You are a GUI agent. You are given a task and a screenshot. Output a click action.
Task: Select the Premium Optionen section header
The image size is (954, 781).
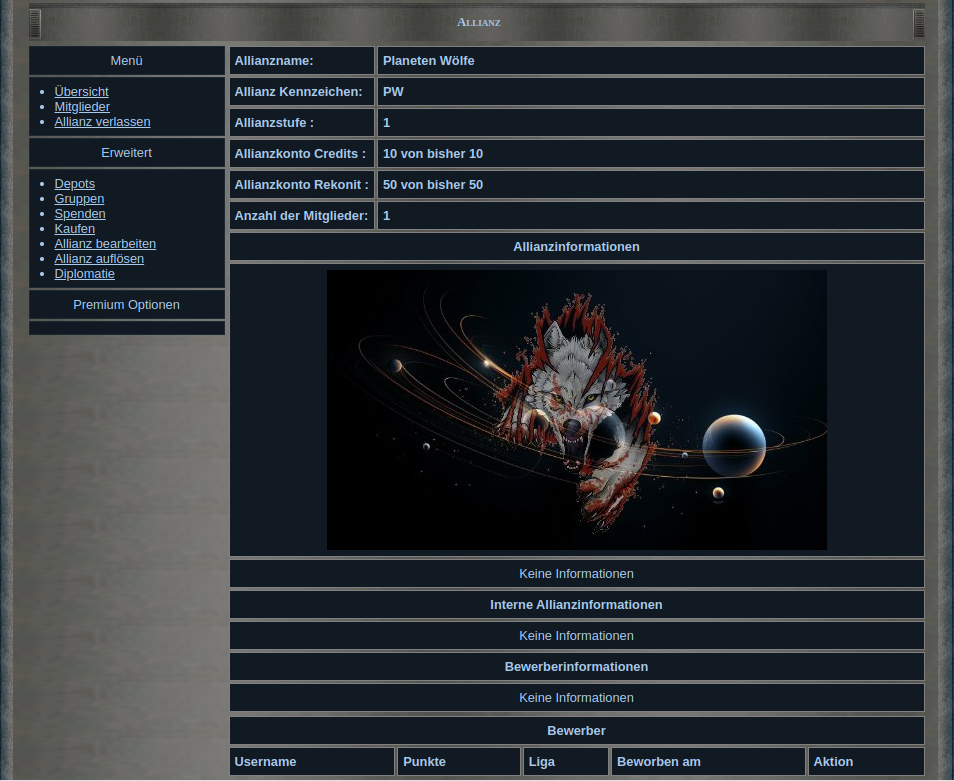click(127, 305)
